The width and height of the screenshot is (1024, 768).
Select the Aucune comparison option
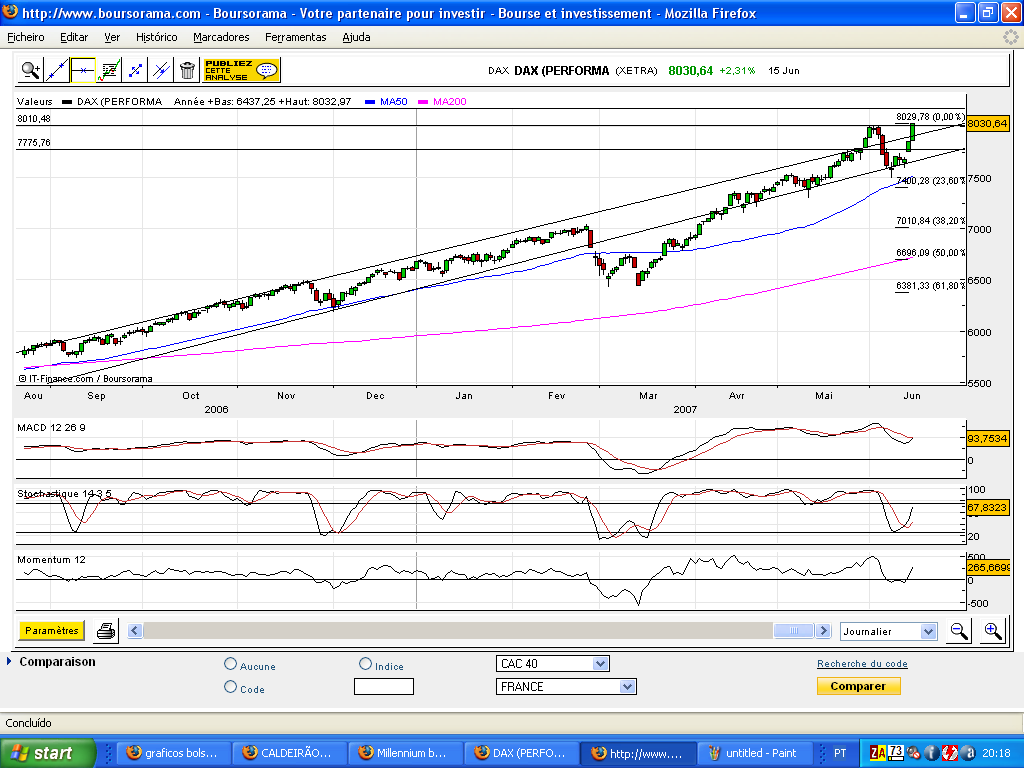(x=231, y=665)
